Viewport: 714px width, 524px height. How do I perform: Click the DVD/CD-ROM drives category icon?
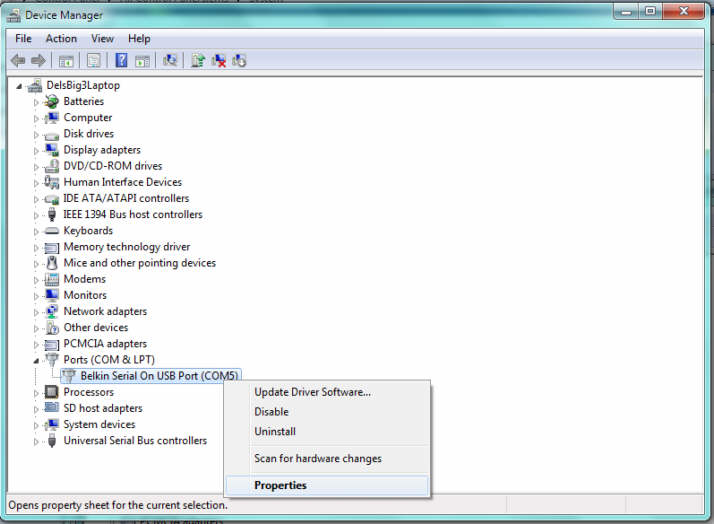(x=51, y=166)
